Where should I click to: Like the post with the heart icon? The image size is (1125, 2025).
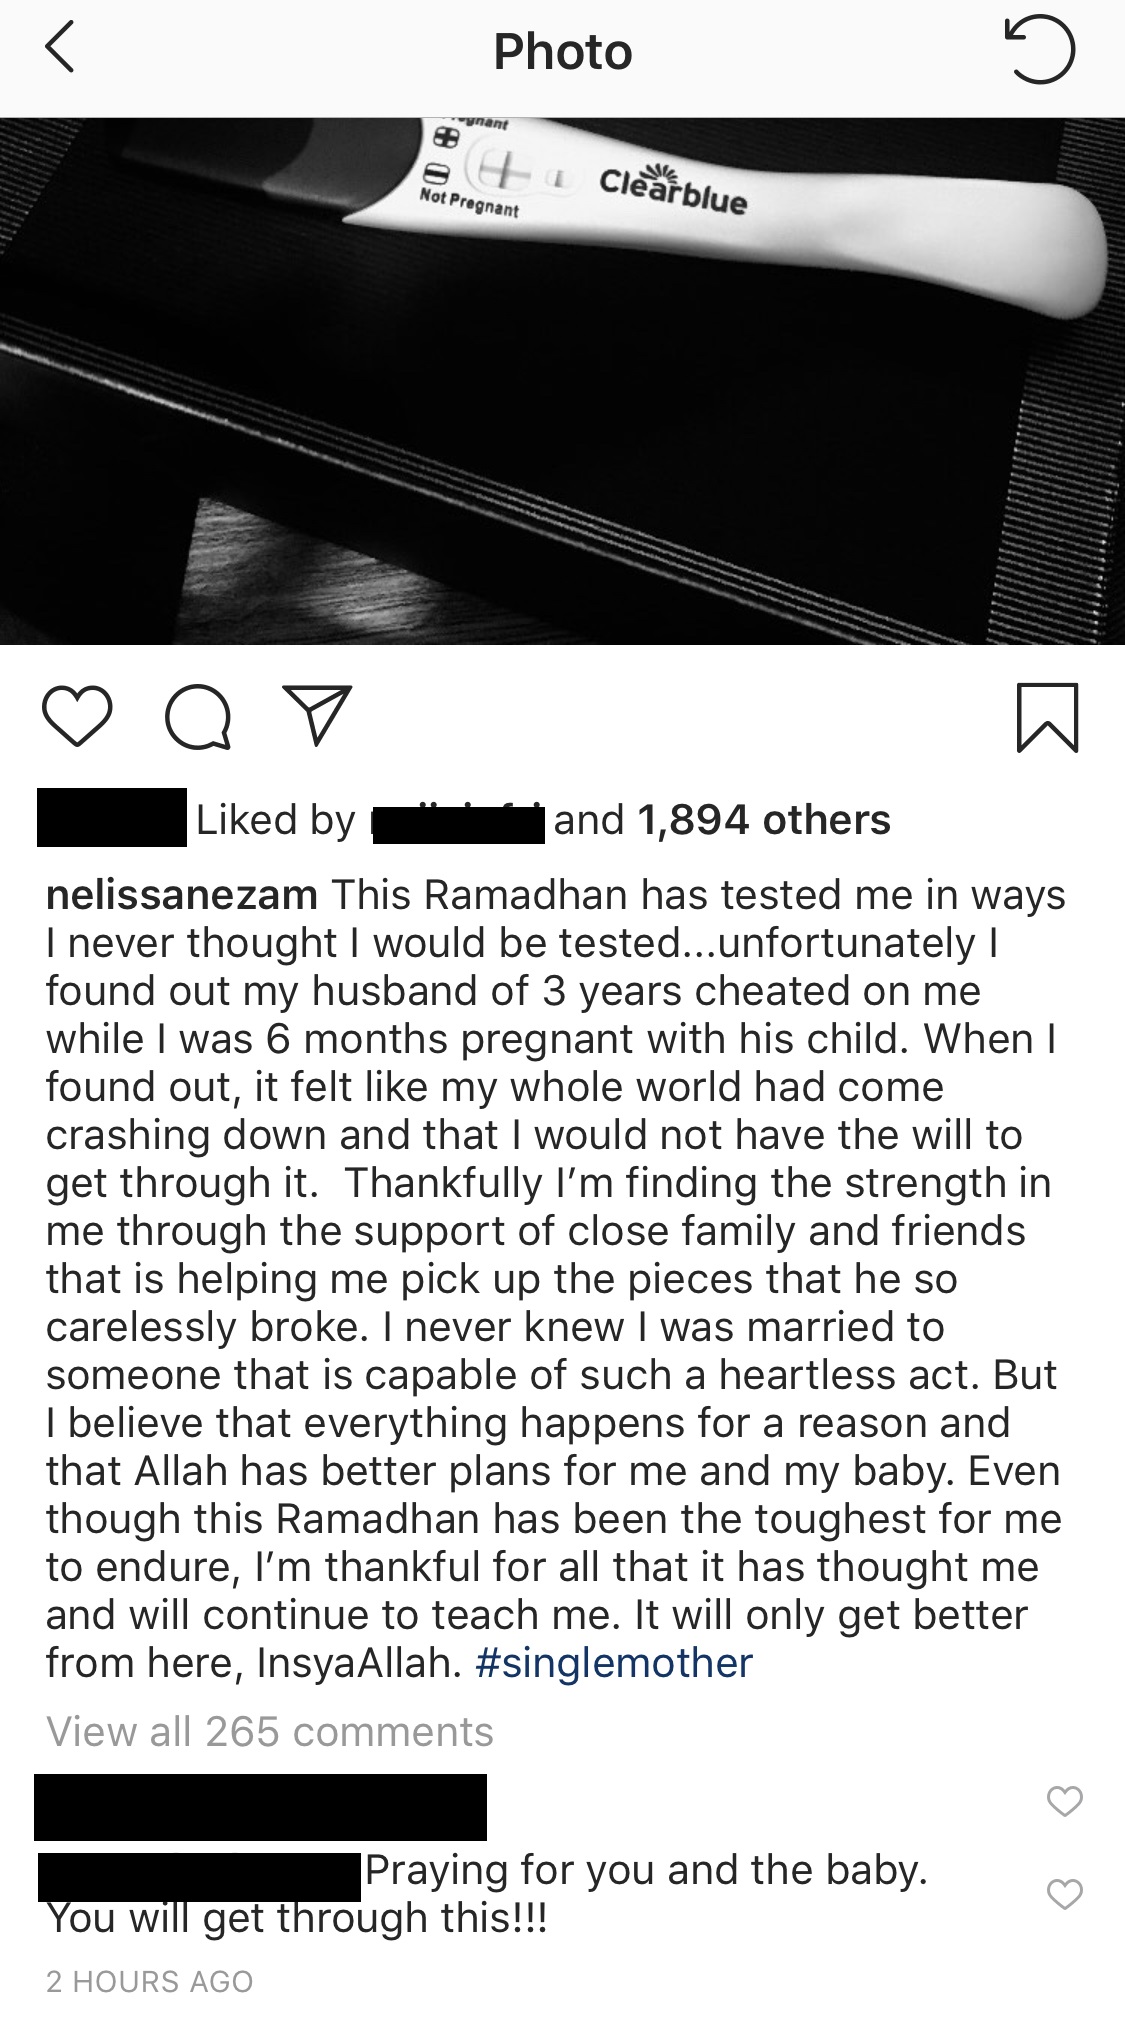pos(77,715)
